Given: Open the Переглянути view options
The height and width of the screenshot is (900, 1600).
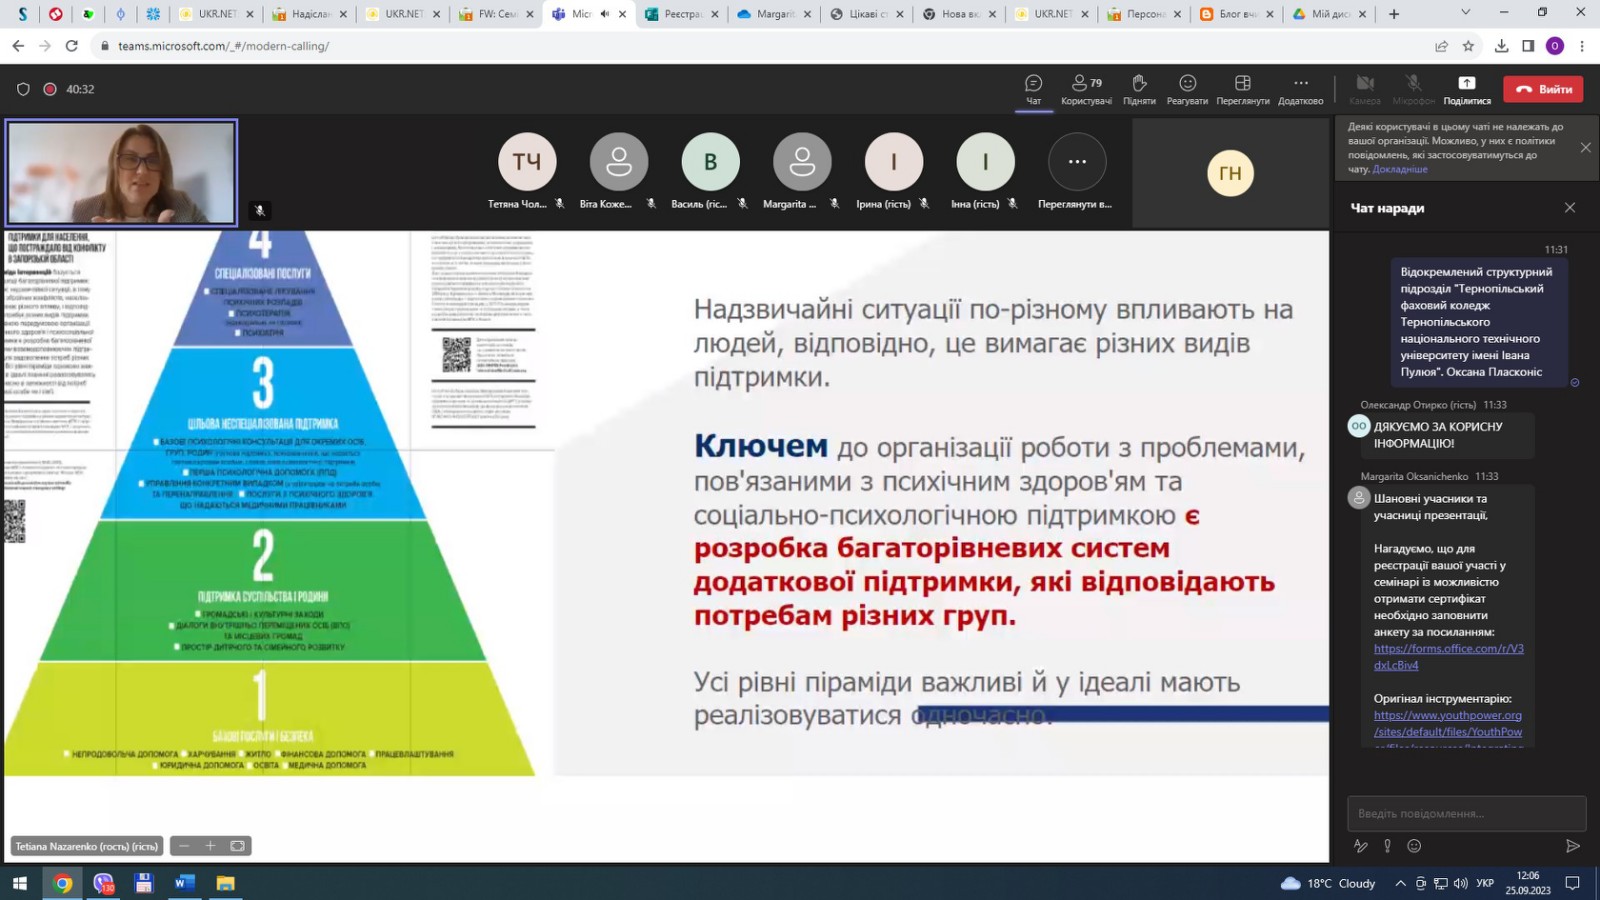Looking at the screenshot, I should 1243,89.
